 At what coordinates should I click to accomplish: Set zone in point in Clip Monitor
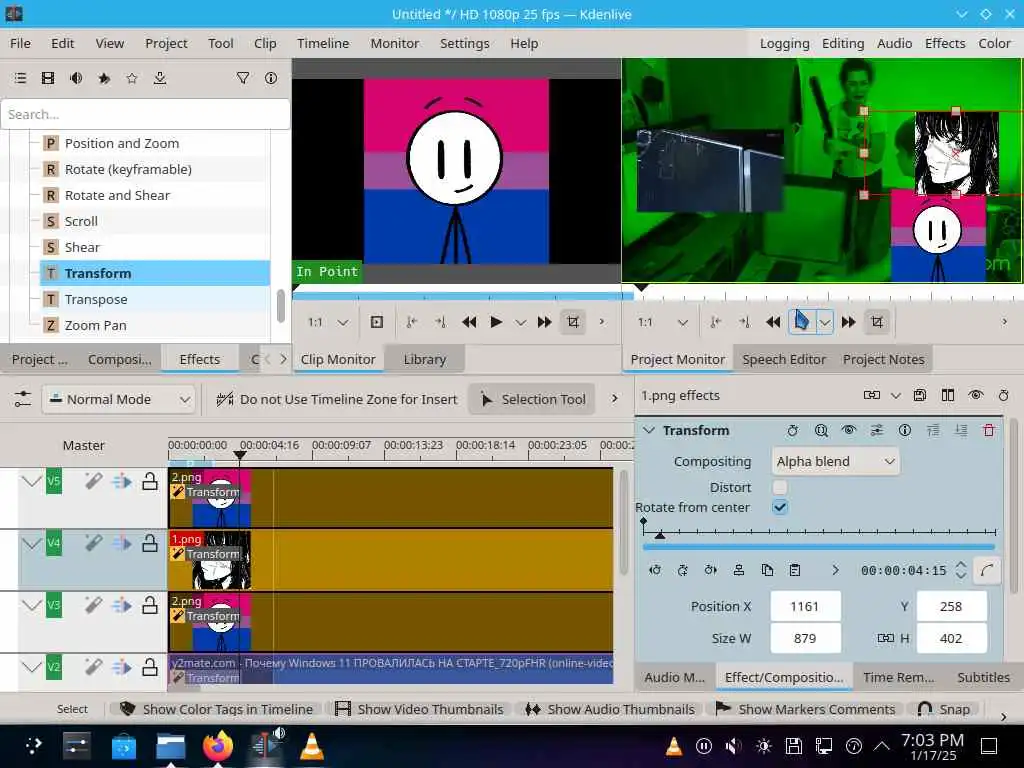click(x=411, y=322)
